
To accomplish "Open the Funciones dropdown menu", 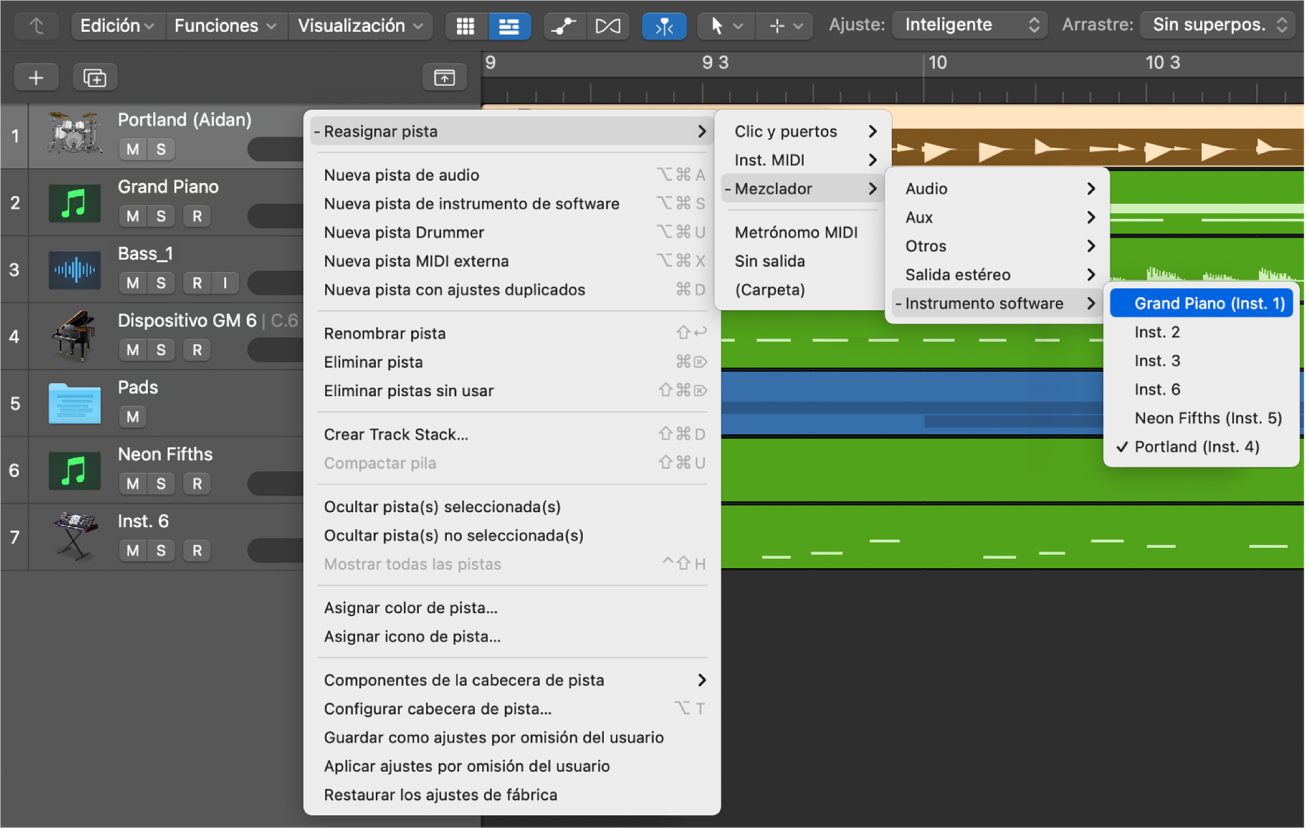I will [225, 26].
